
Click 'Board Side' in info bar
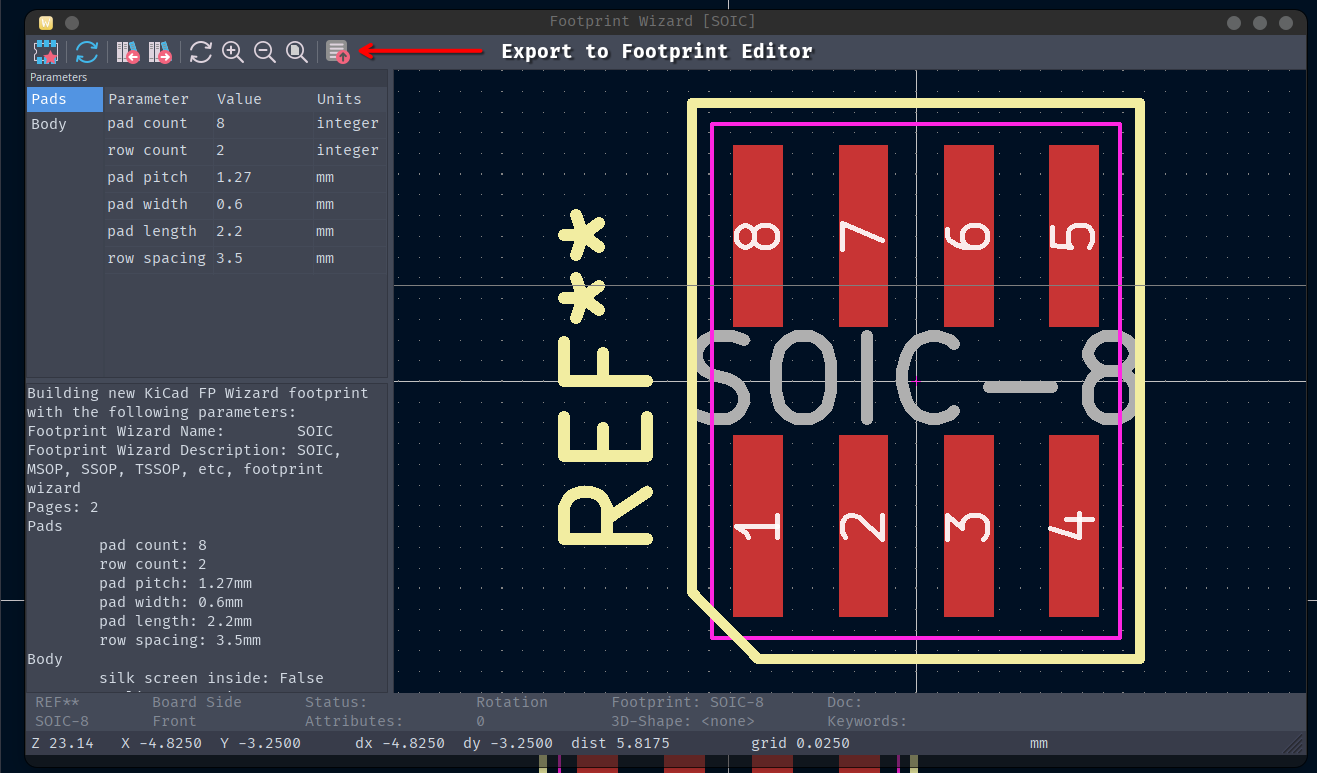click(197, 702)
